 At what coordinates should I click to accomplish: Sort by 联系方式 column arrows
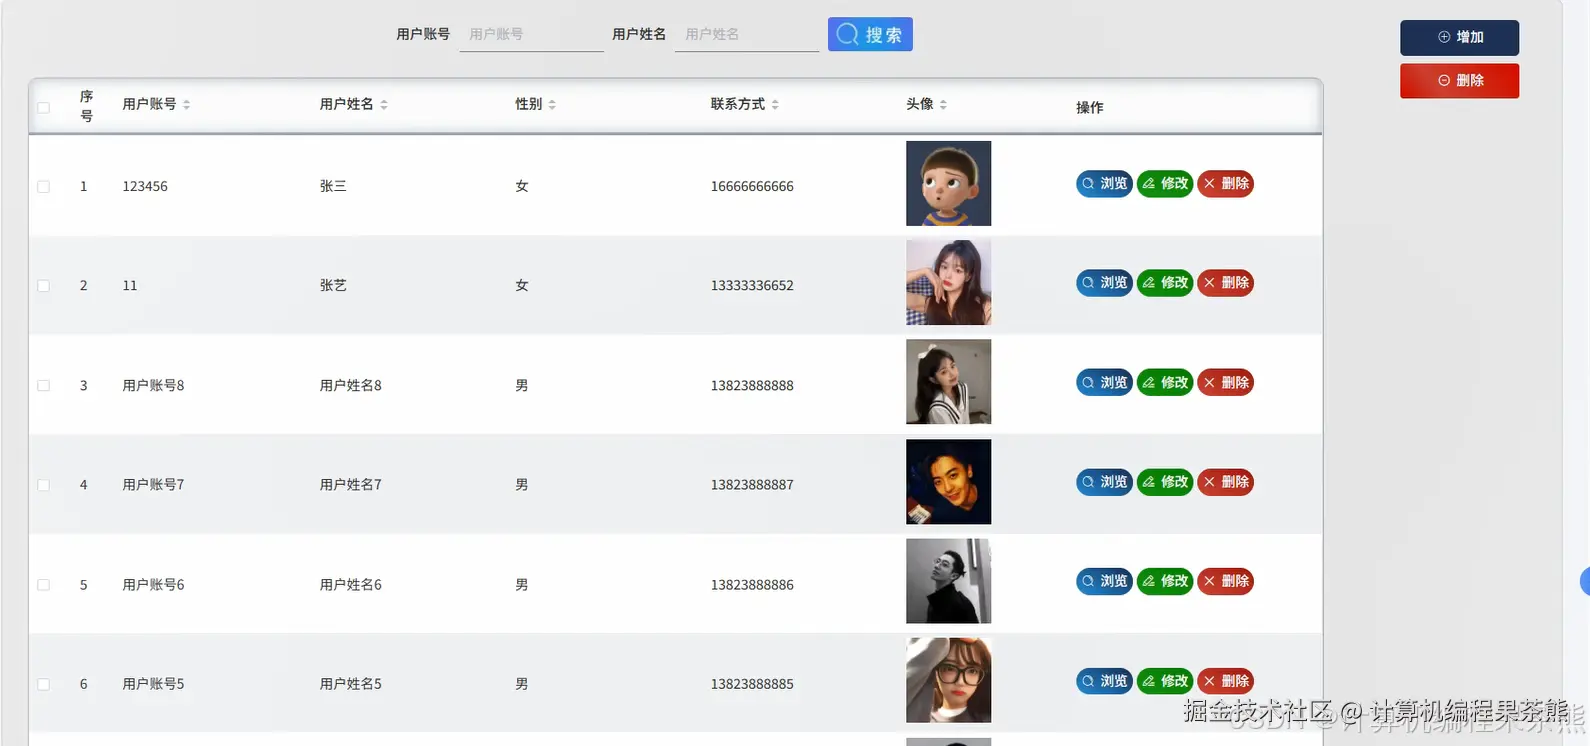pos(775,105)
